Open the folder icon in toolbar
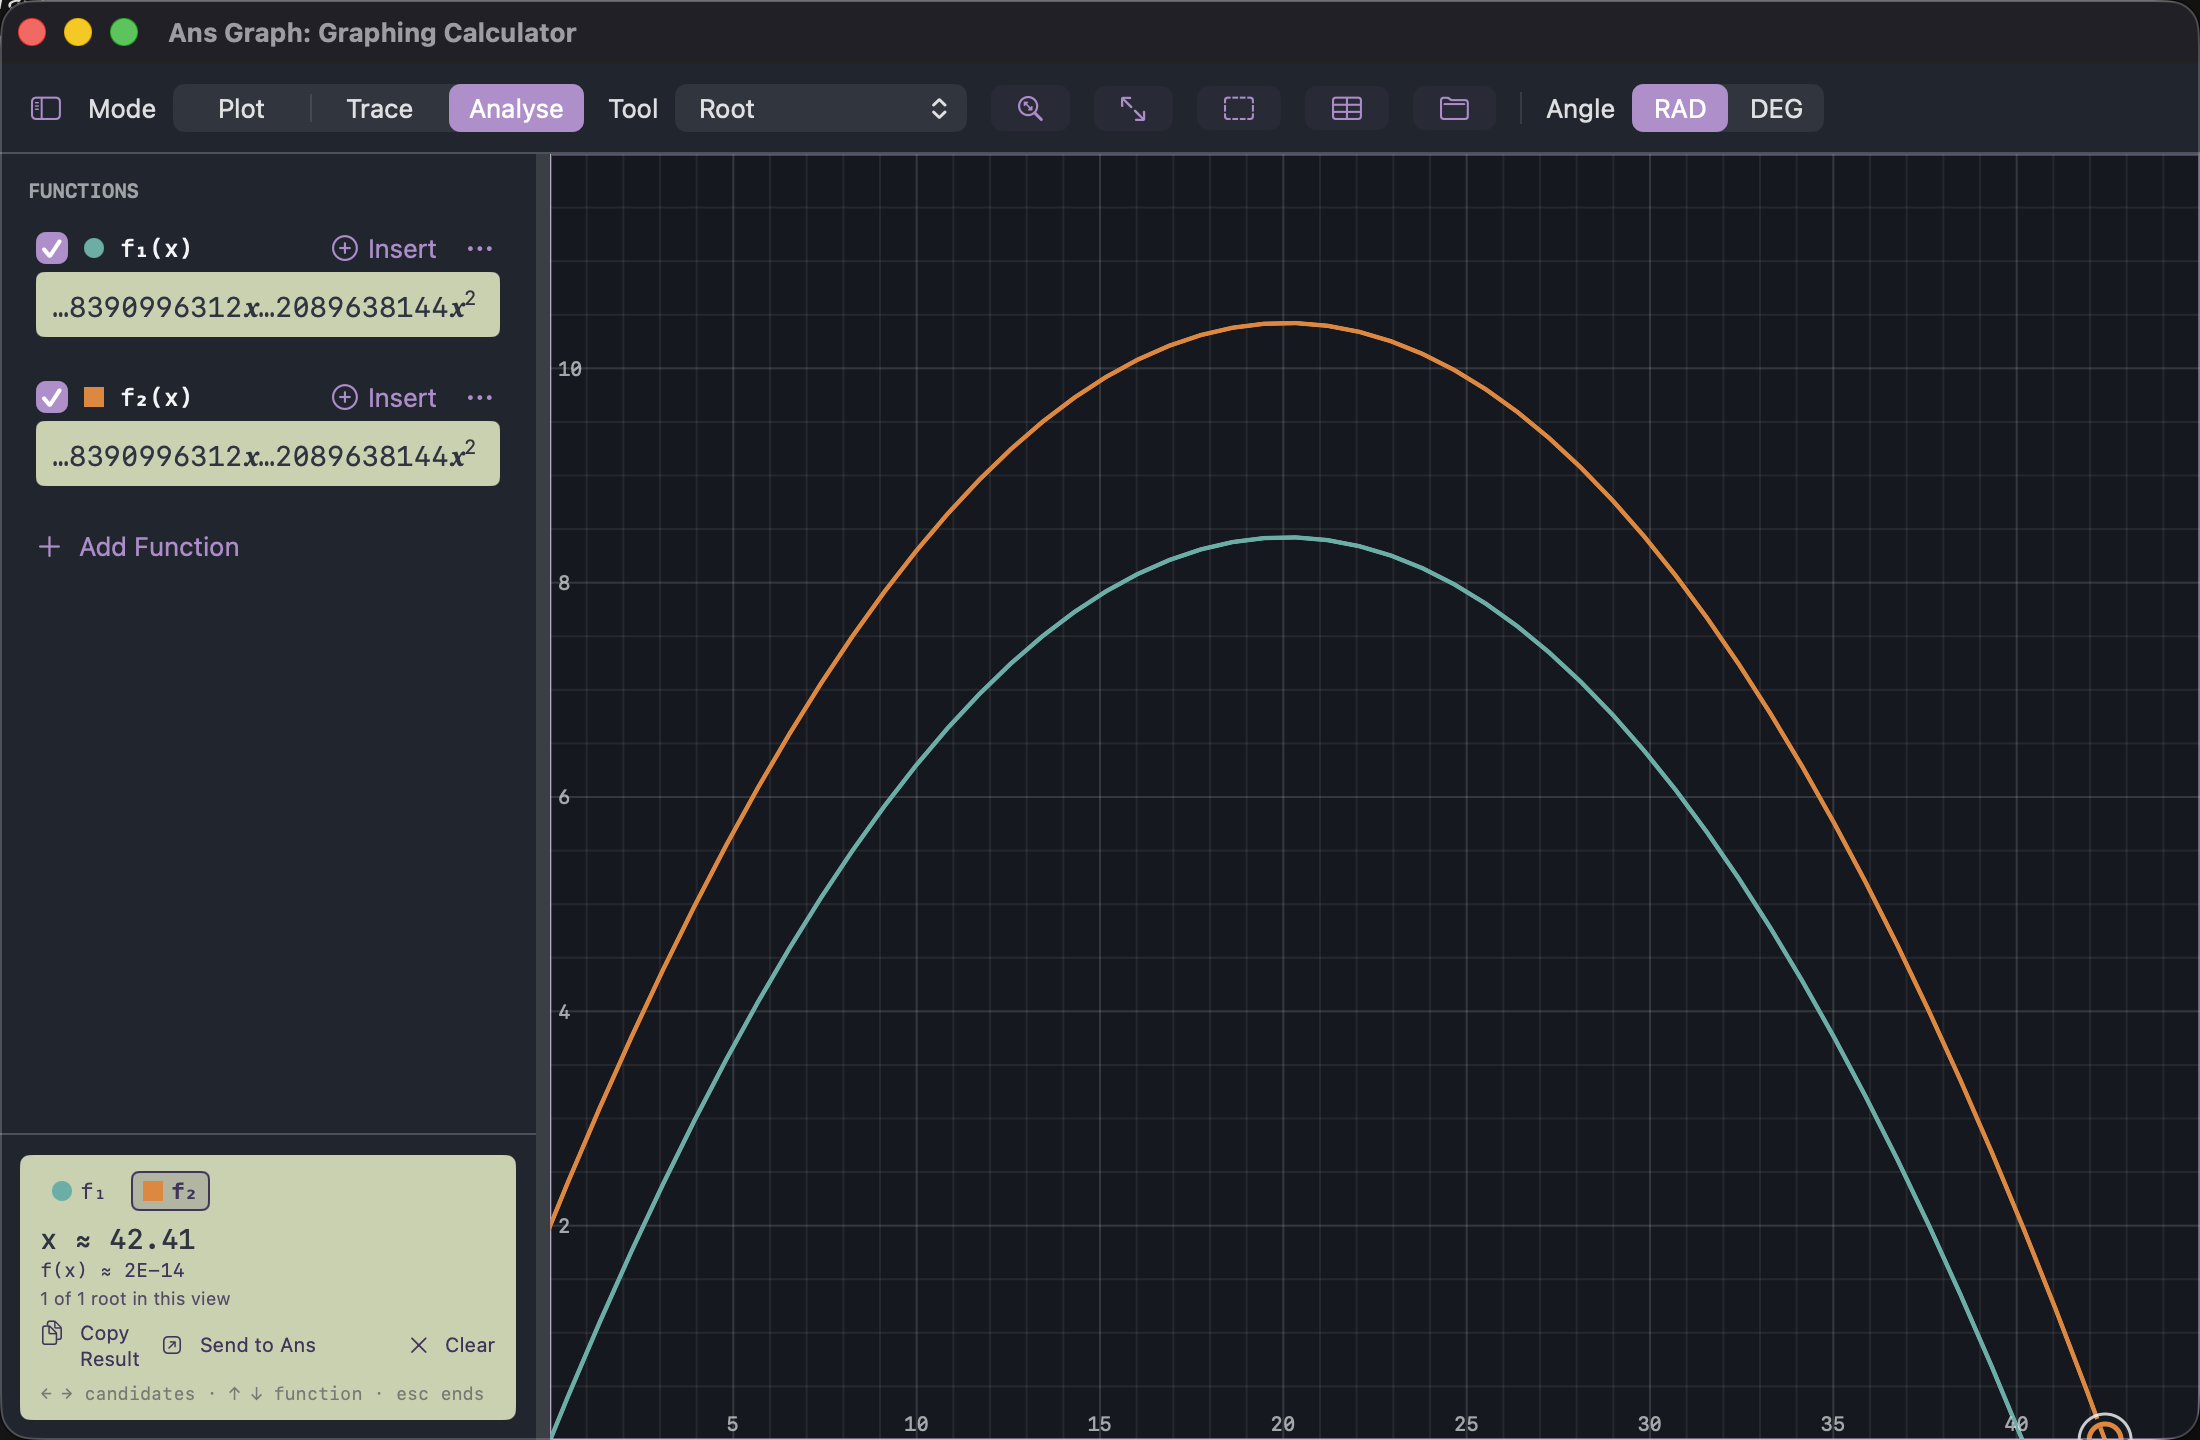Image resolution: width=2200 pixels, height=1440 pixels. (x=1454, y=108)
